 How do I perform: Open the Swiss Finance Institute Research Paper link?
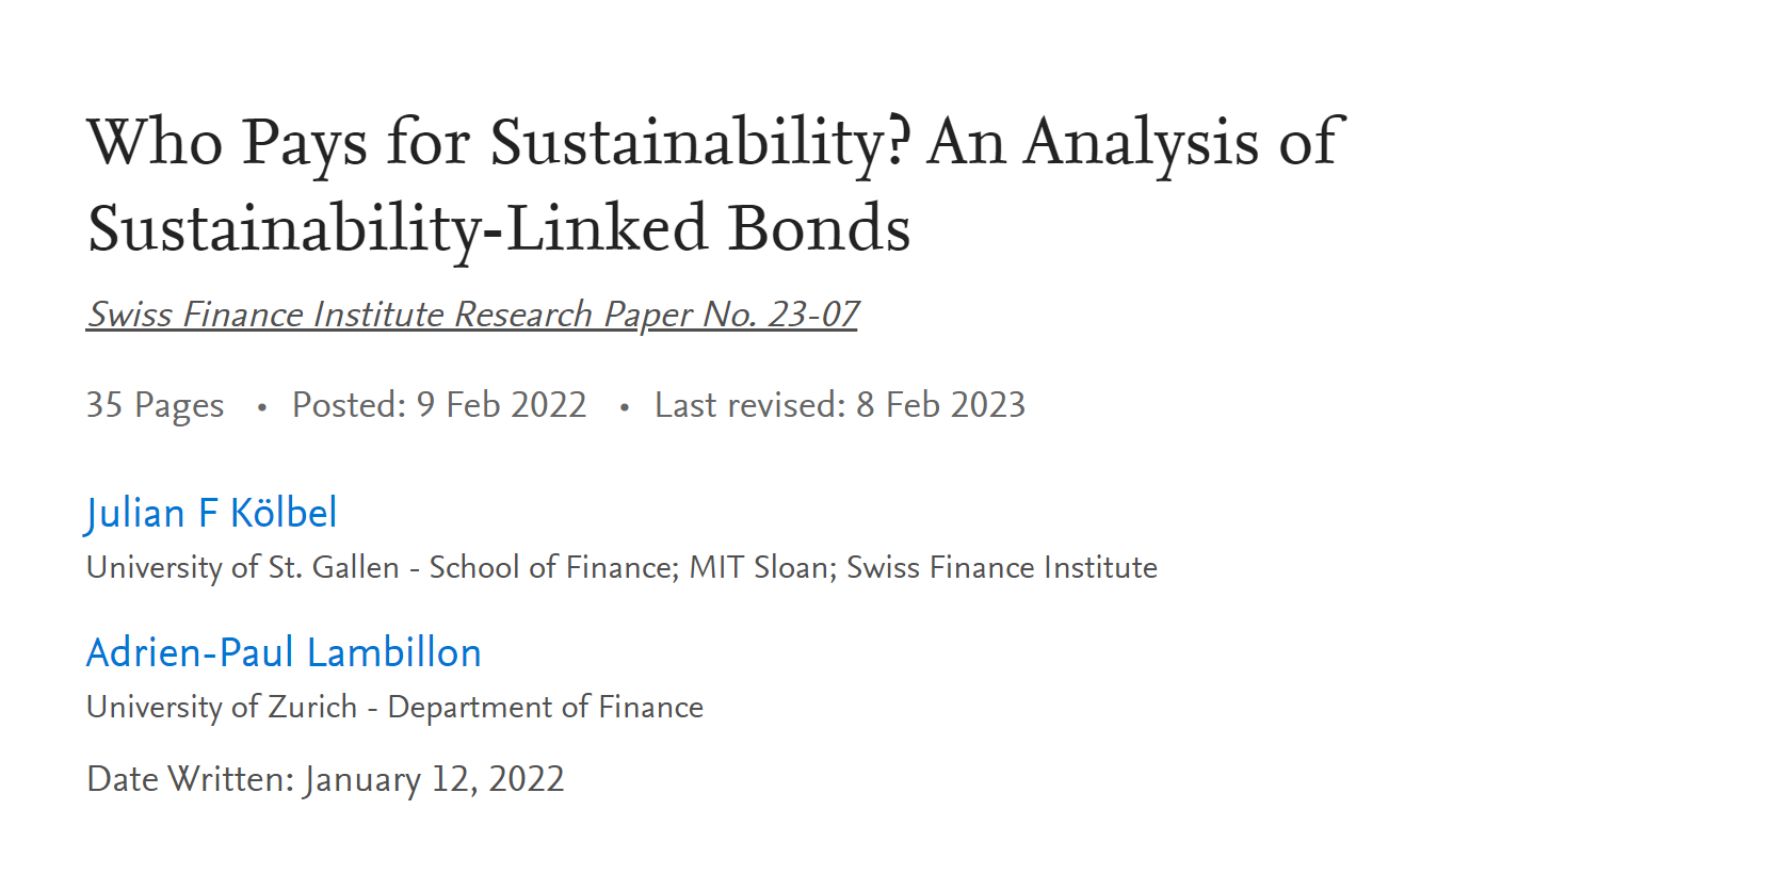pyautogui.click(x=472, y=315)
